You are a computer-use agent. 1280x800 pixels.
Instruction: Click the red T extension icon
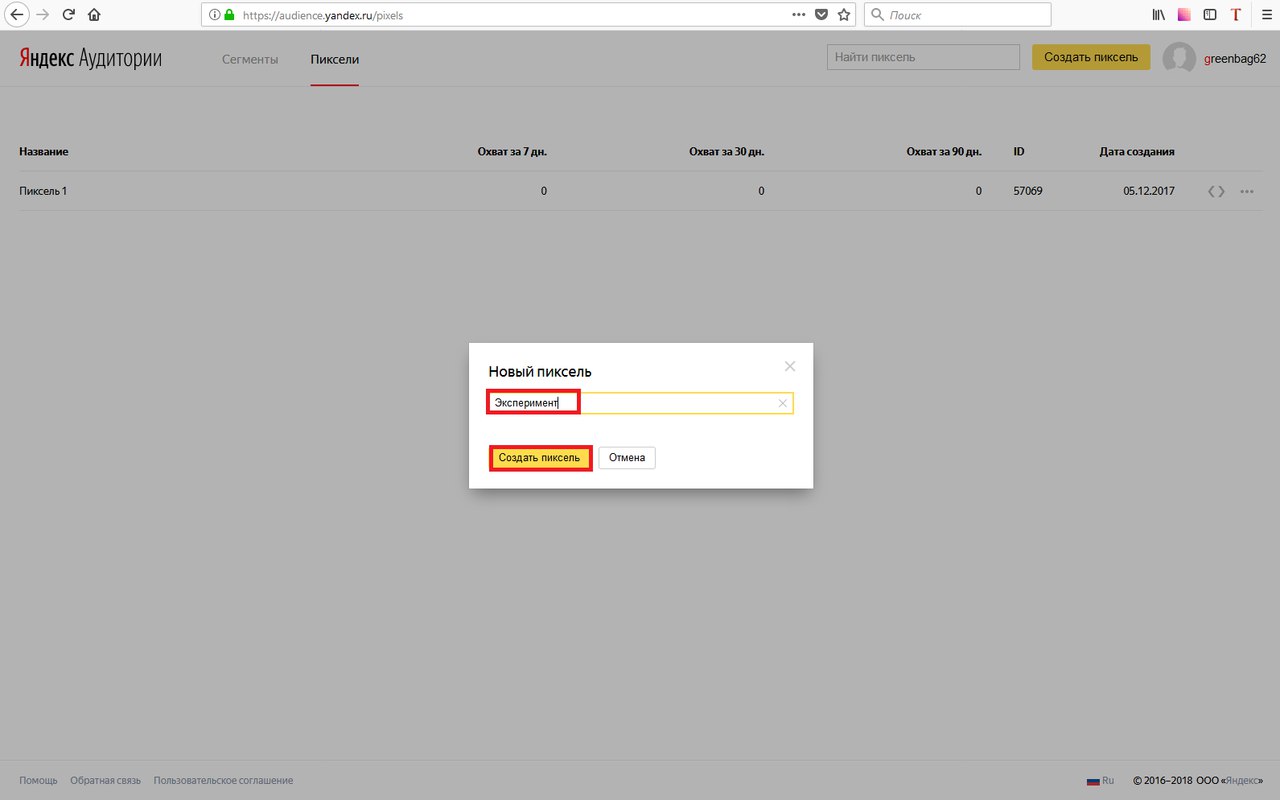(x=1236, y=15)
